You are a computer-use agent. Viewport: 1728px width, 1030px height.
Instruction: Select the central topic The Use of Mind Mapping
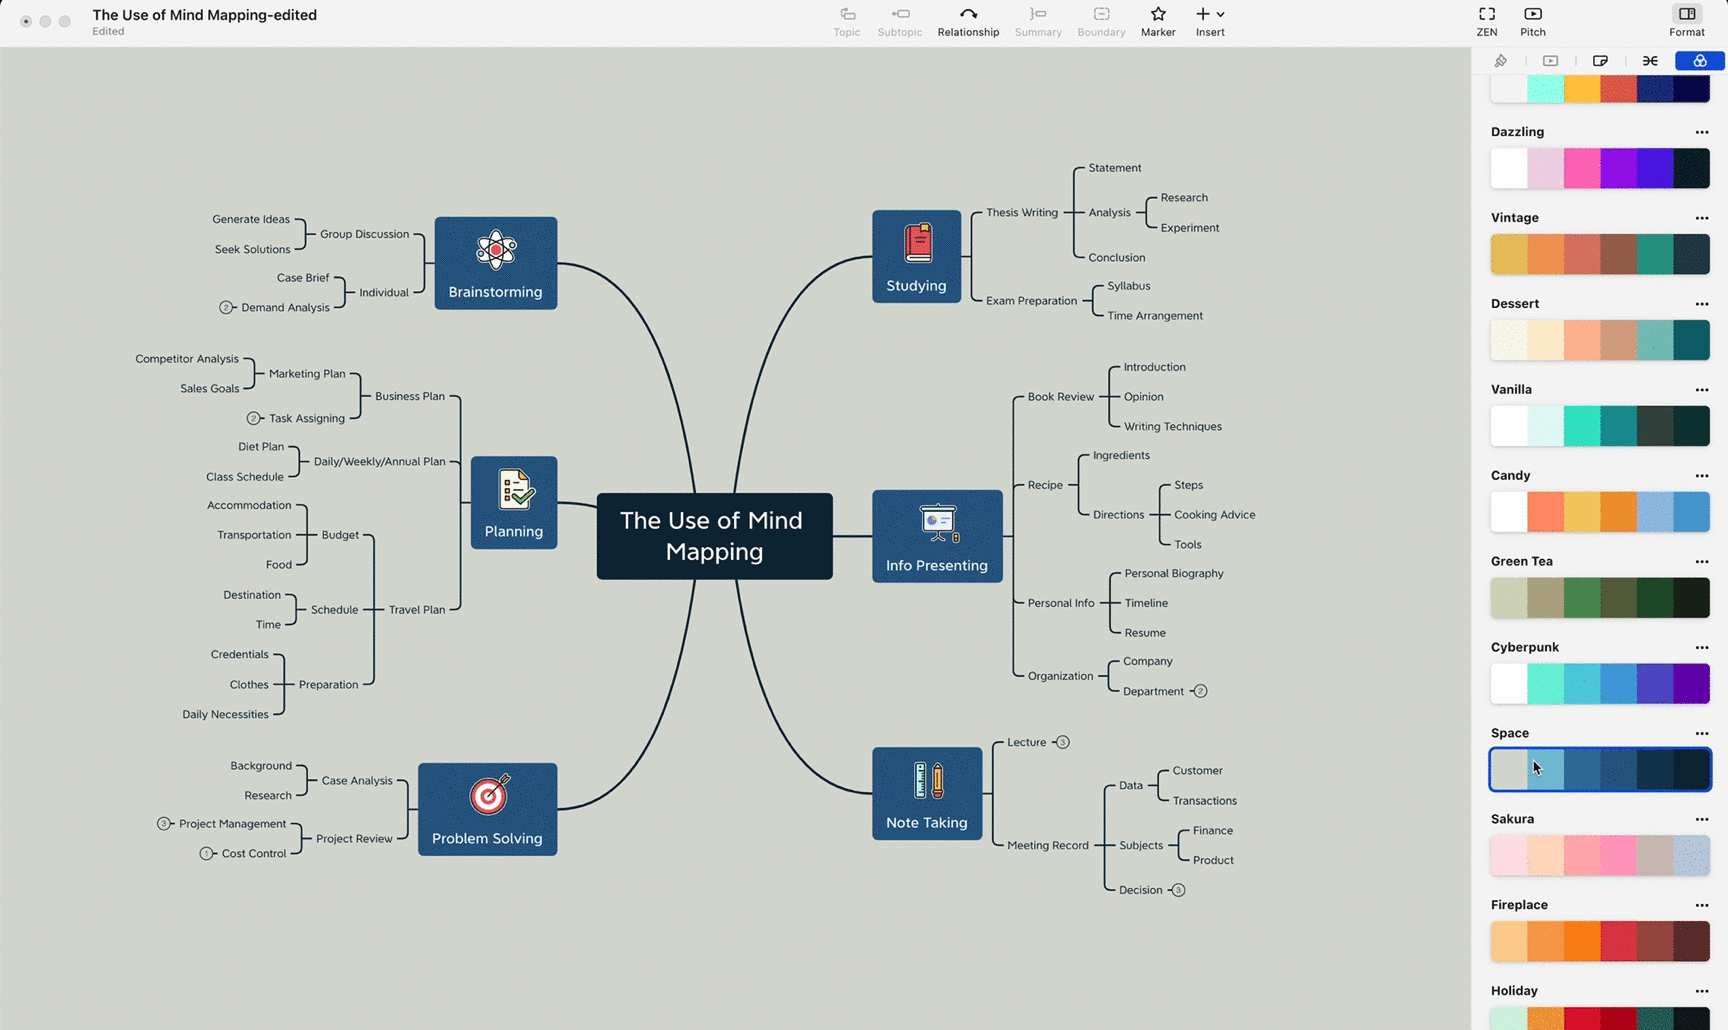coord(714,536)
